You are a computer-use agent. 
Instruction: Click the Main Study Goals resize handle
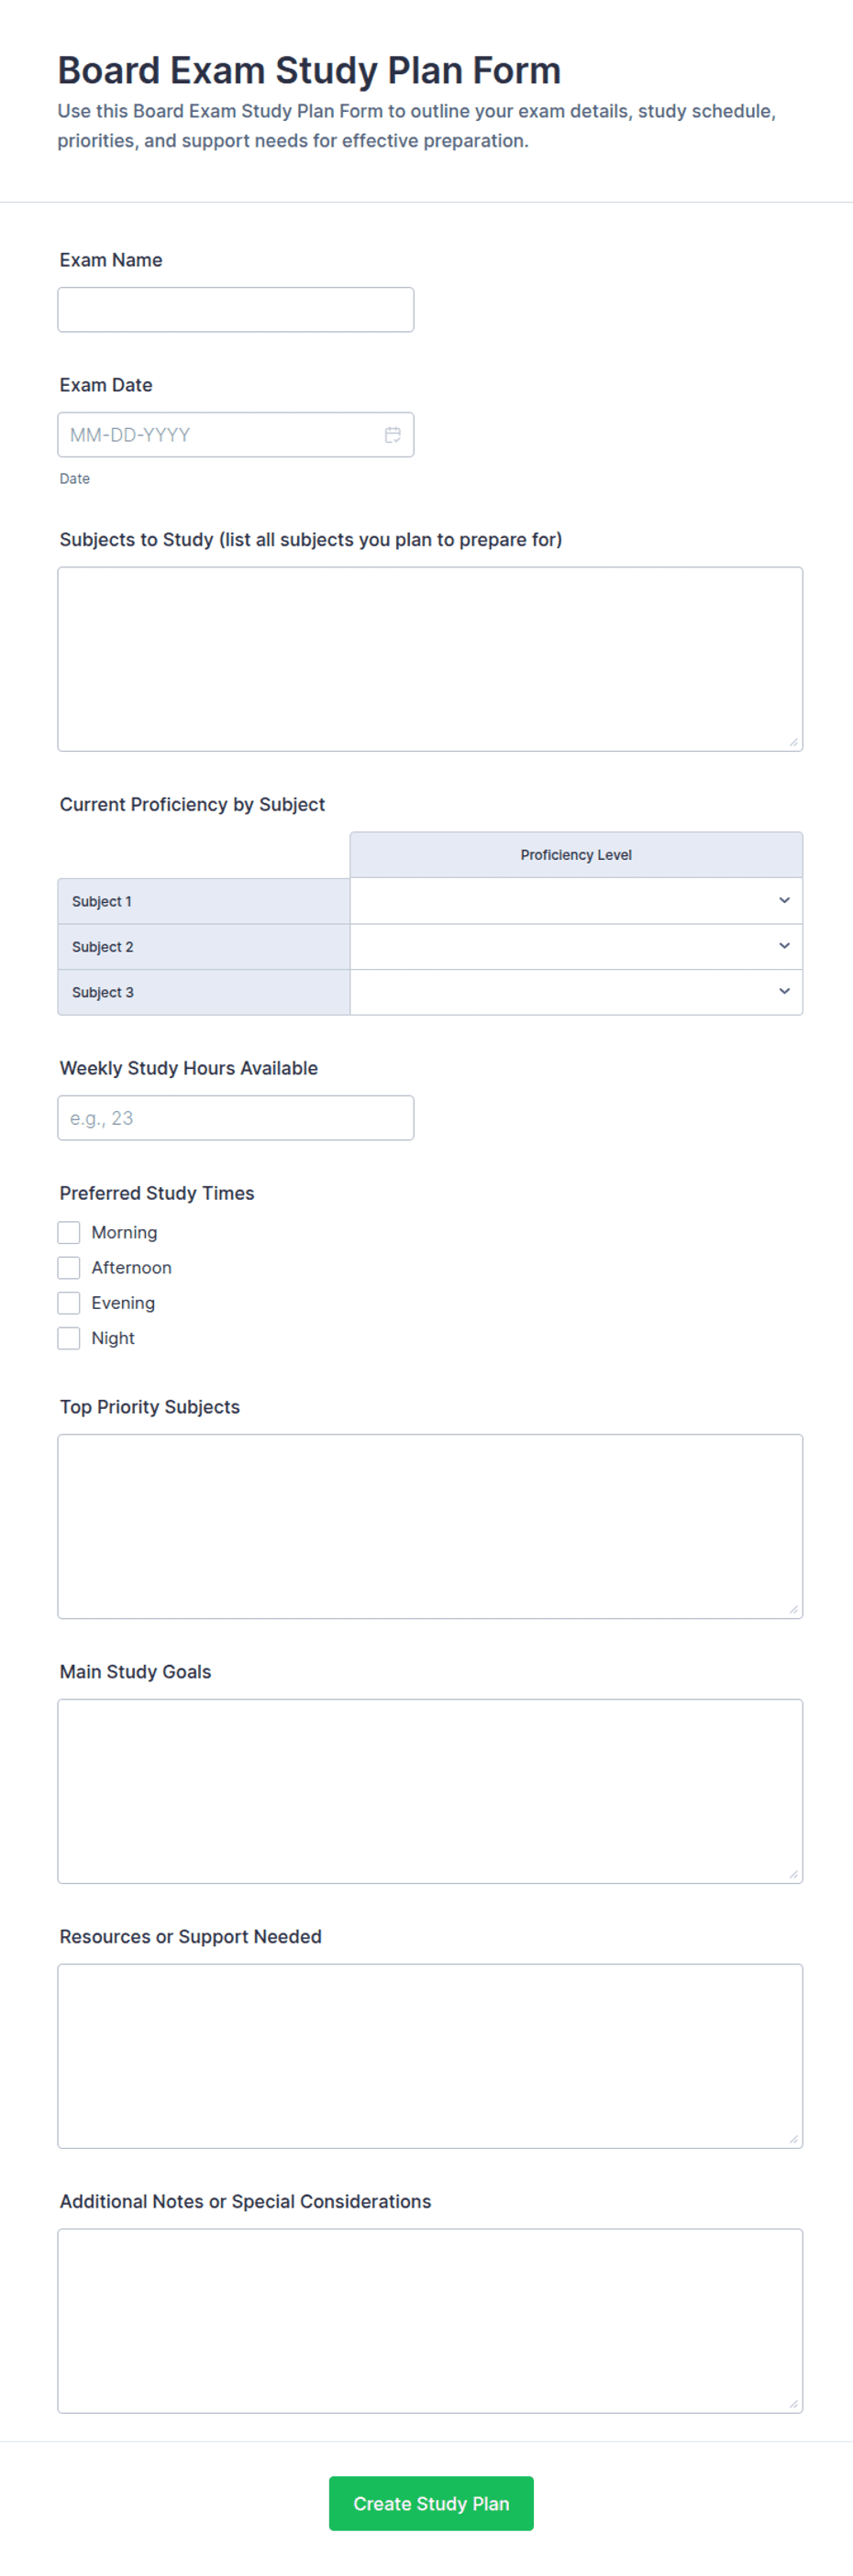(x=793, y=1873)
